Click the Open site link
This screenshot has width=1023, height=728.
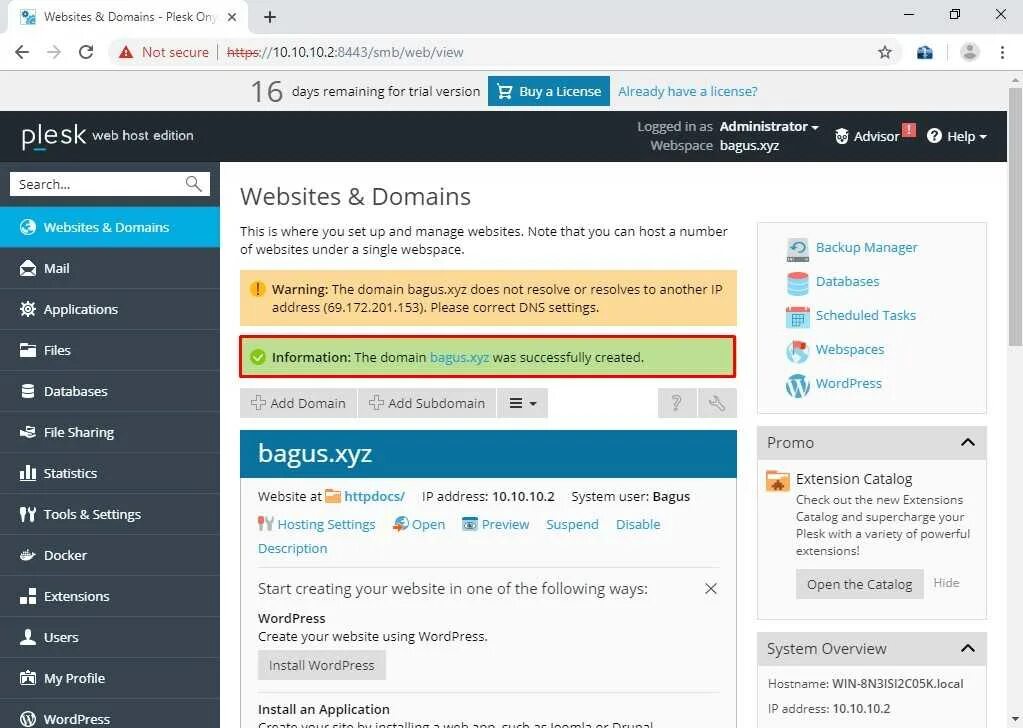(x=428, y=524)
